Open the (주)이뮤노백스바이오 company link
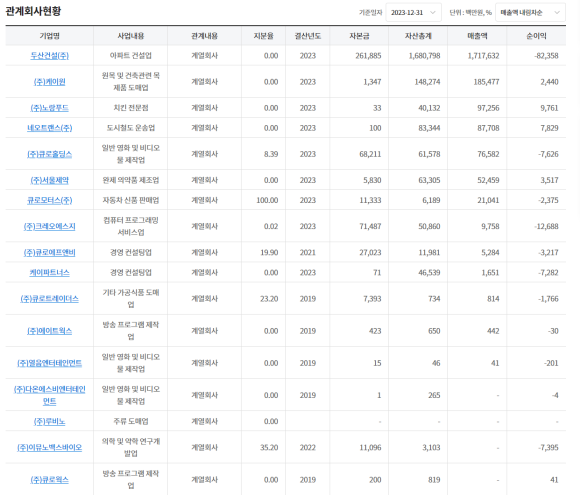The width and height of the screenshot is (580, 495). [x=50, y=448]
